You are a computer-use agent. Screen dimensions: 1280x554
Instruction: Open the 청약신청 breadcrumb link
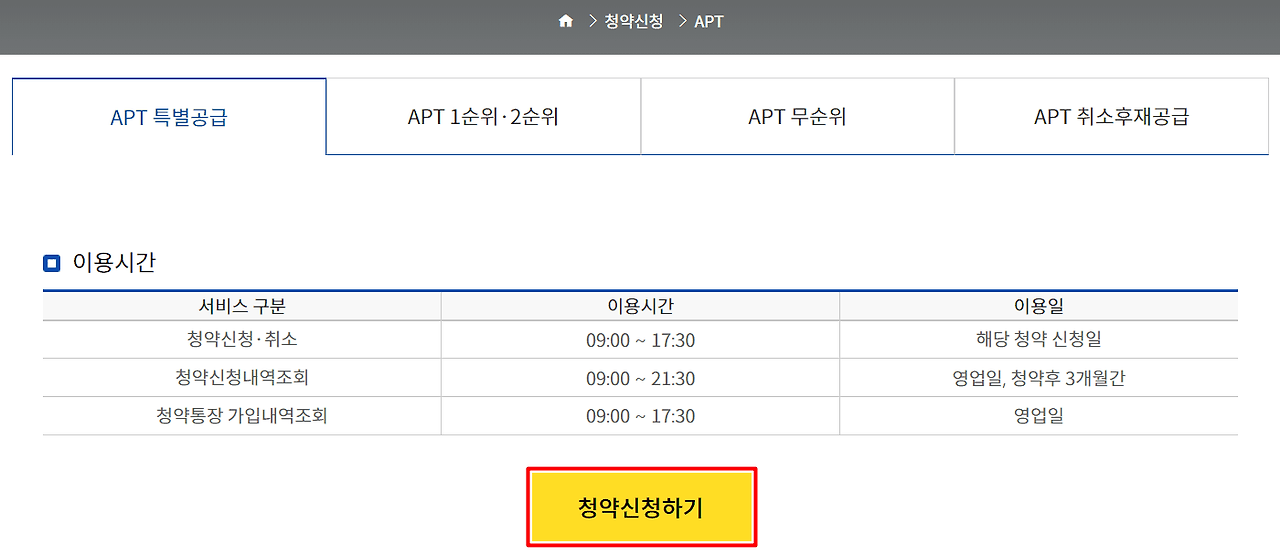click(633, 21)
